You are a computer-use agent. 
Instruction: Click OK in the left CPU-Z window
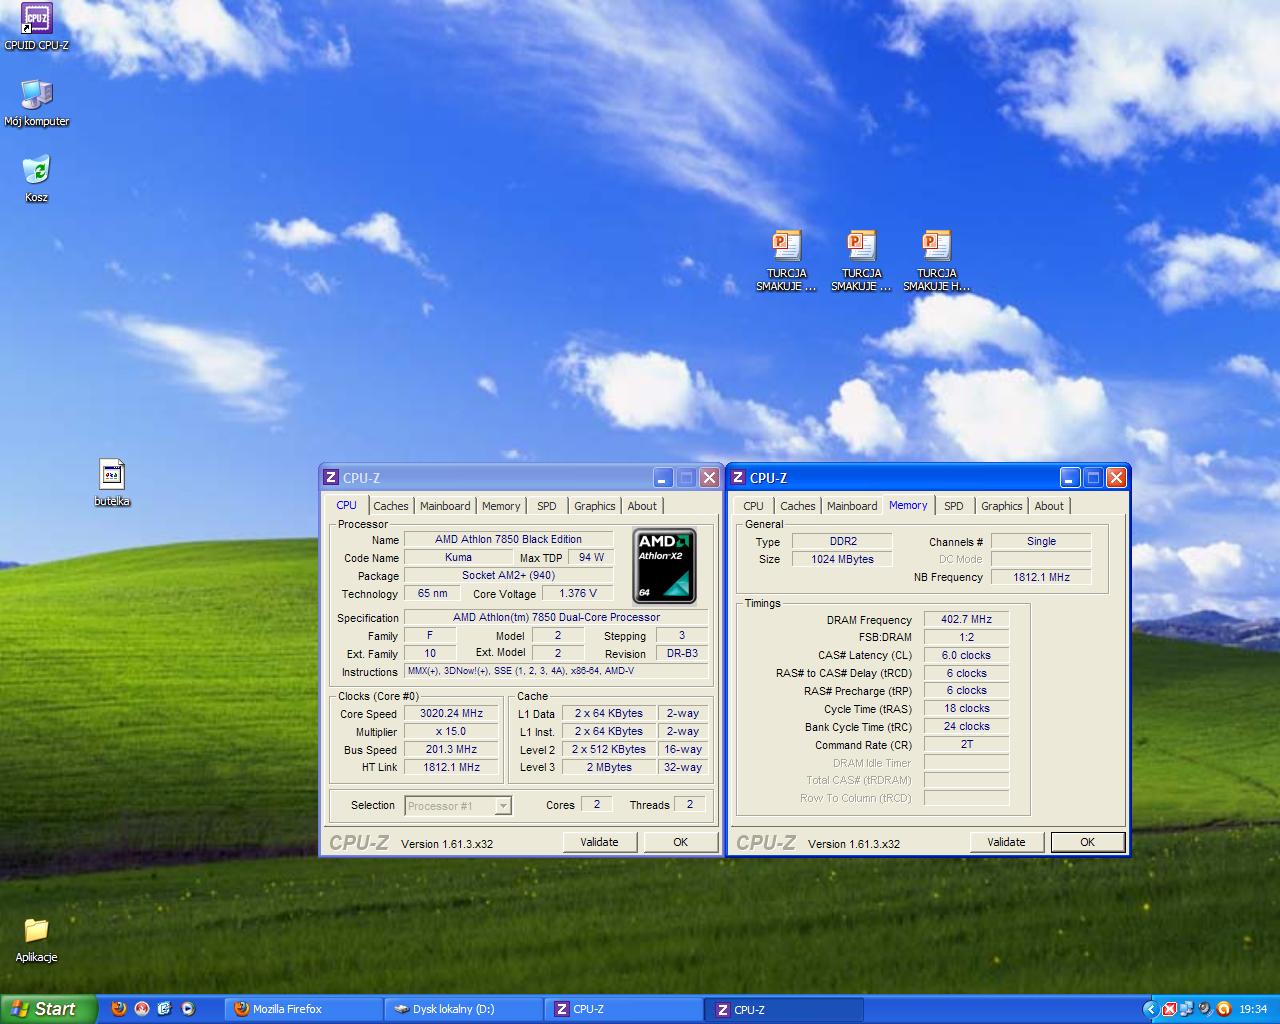(681, 842)
